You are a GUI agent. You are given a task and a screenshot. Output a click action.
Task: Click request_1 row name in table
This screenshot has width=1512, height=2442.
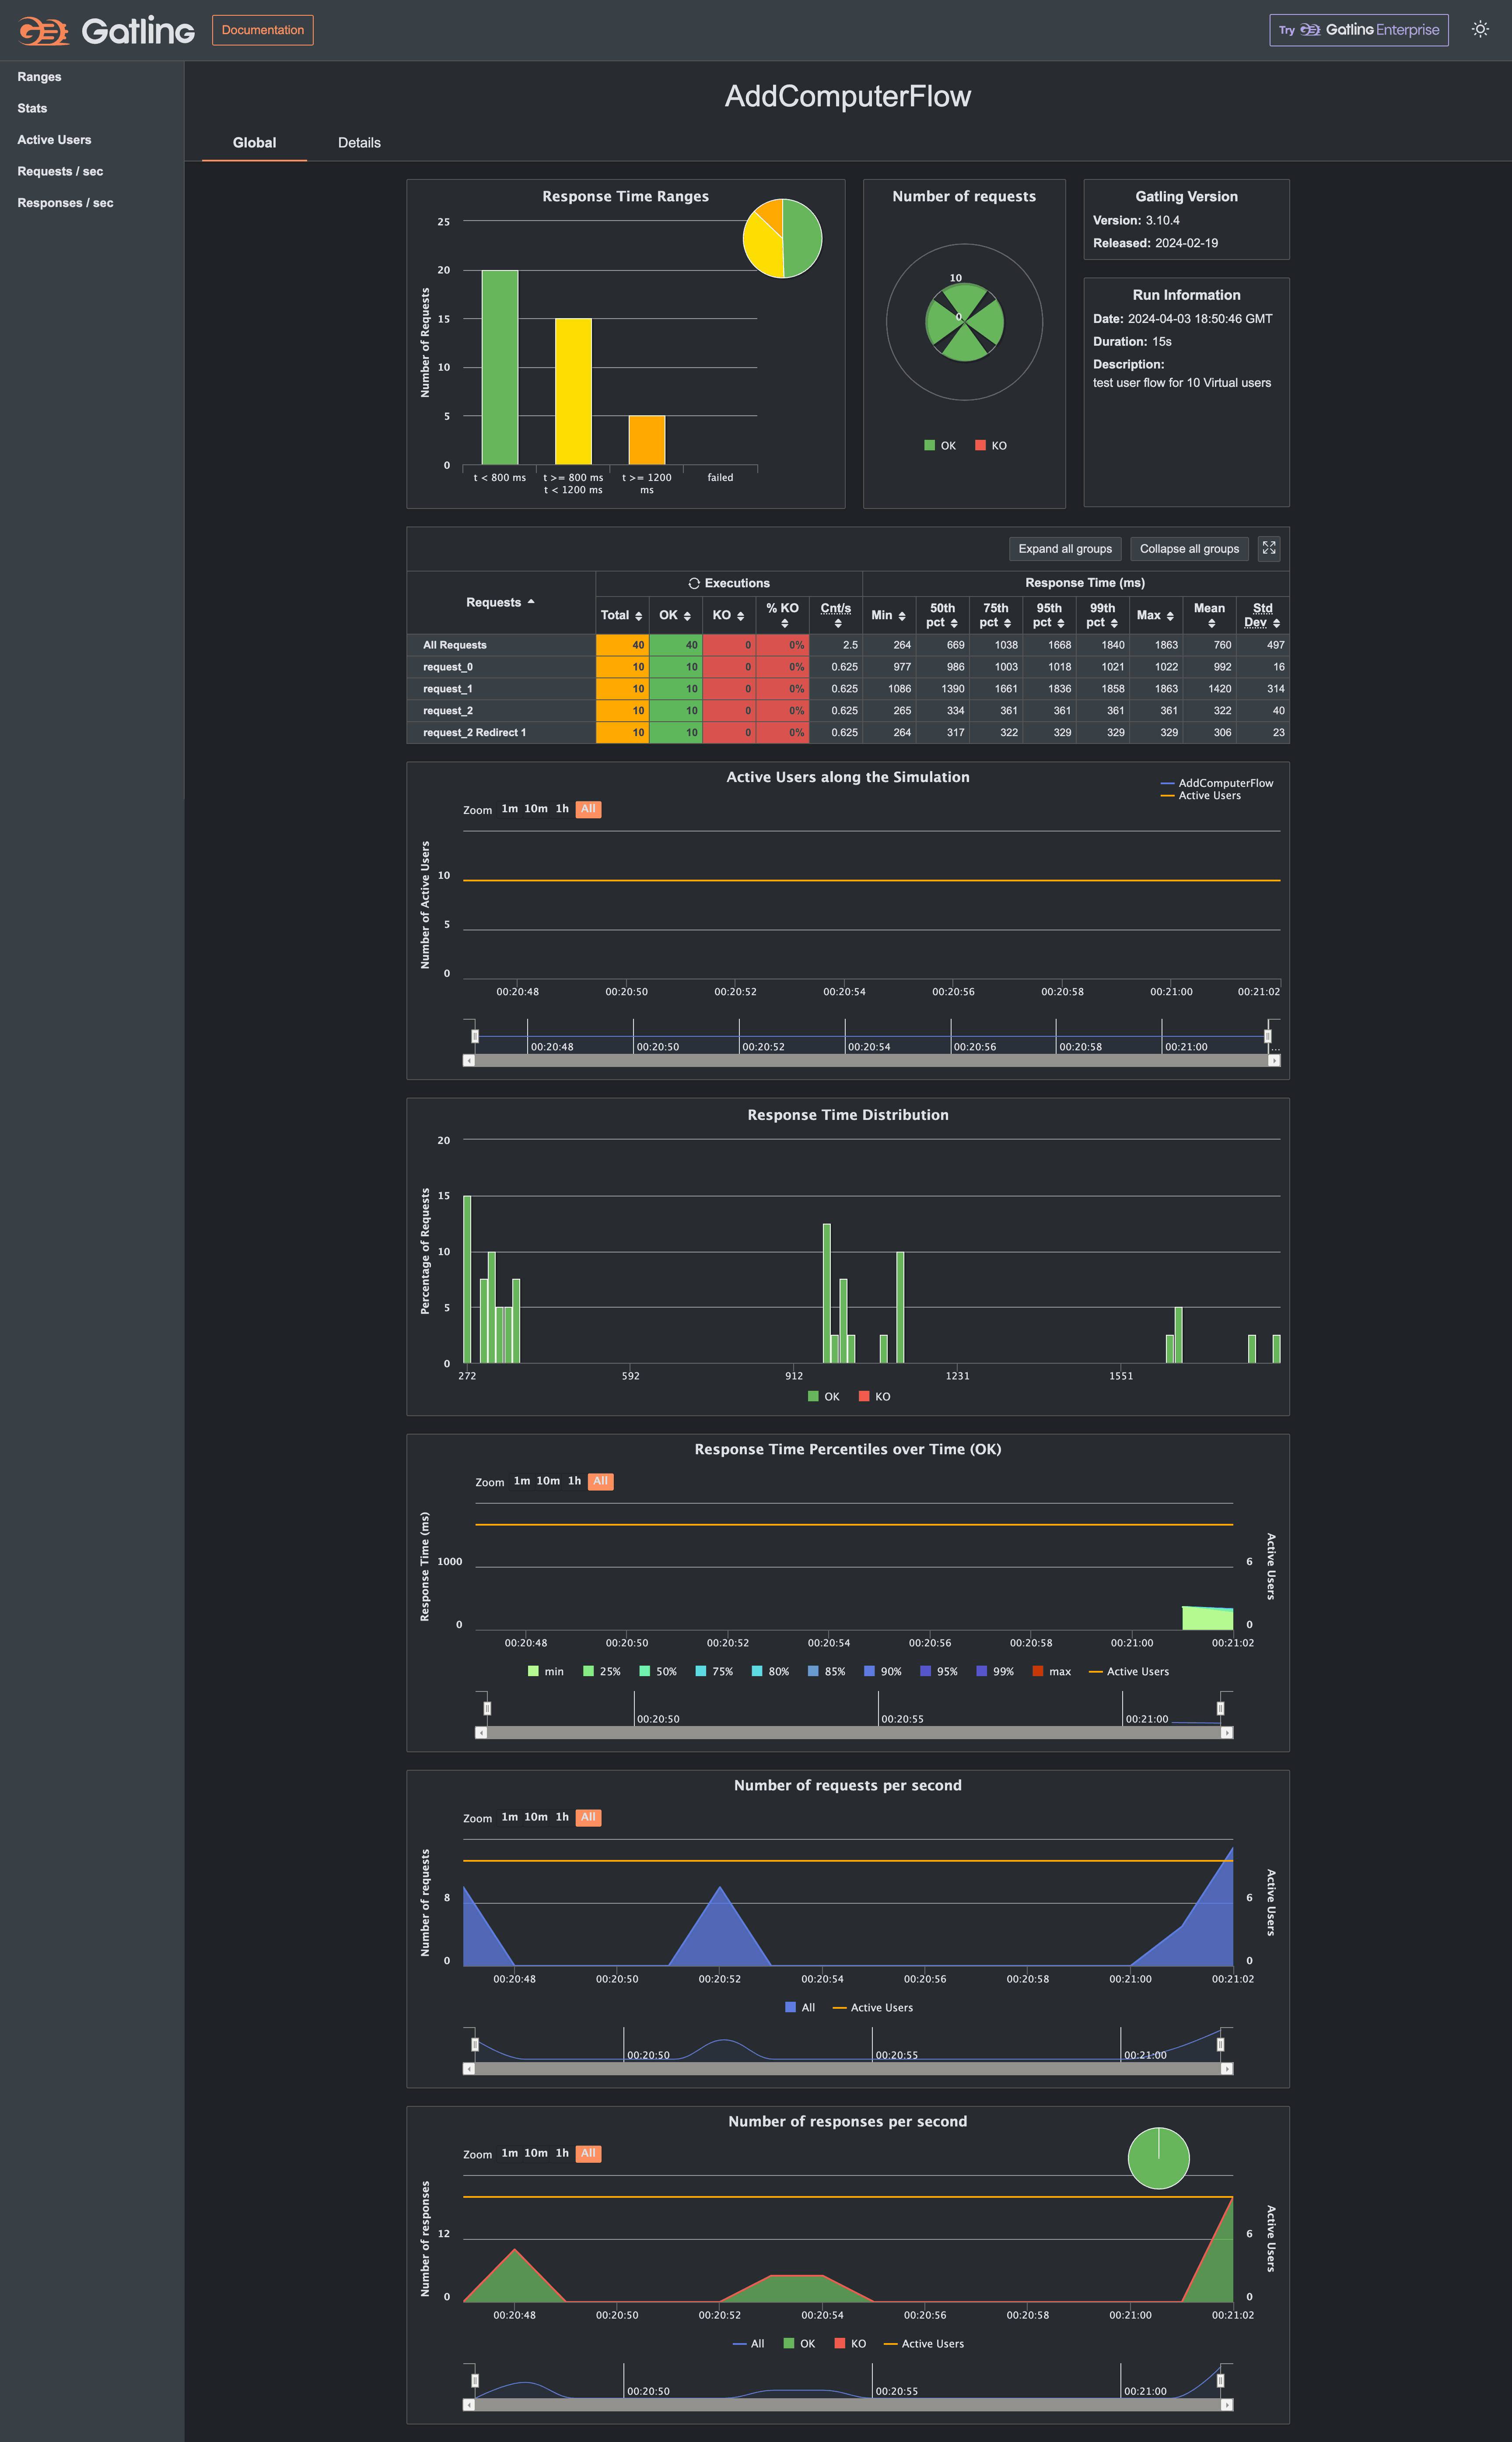pyautogui.click(x=447, y=689)
